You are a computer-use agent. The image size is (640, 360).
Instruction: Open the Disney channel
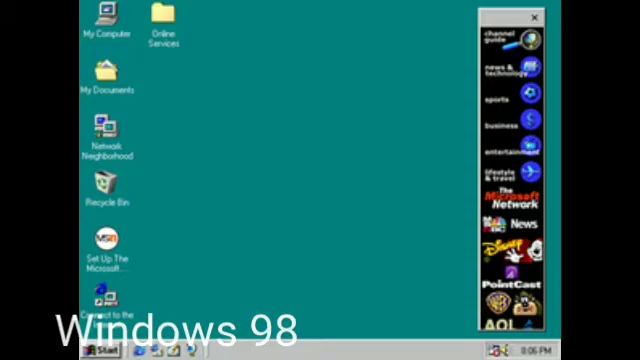(x=512, y=250)
